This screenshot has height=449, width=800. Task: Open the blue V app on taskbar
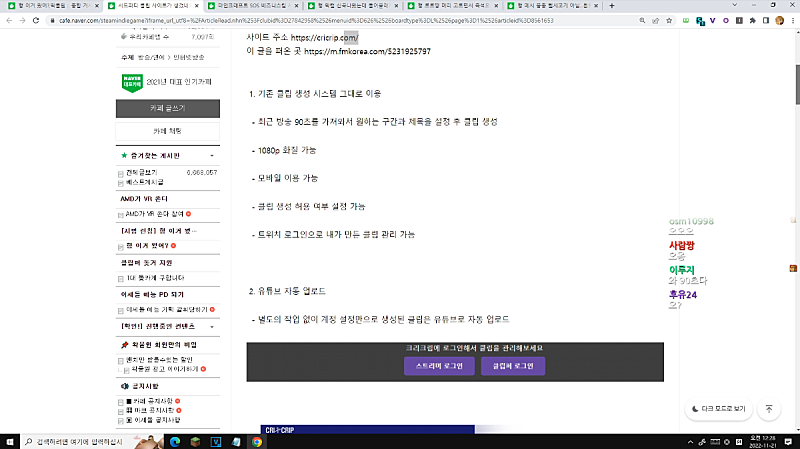(x=216, y=442)
